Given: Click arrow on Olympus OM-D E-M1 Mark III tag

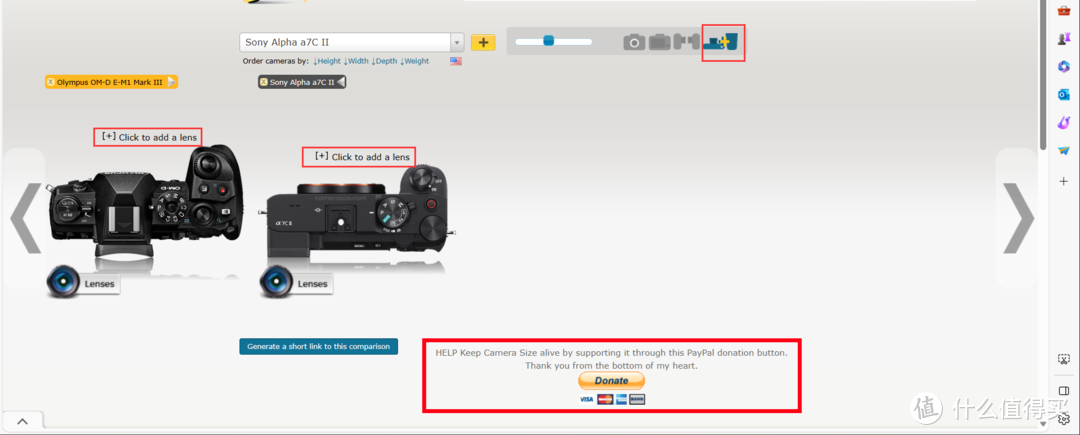Looking at the screenshot, I should pos(172,82).
